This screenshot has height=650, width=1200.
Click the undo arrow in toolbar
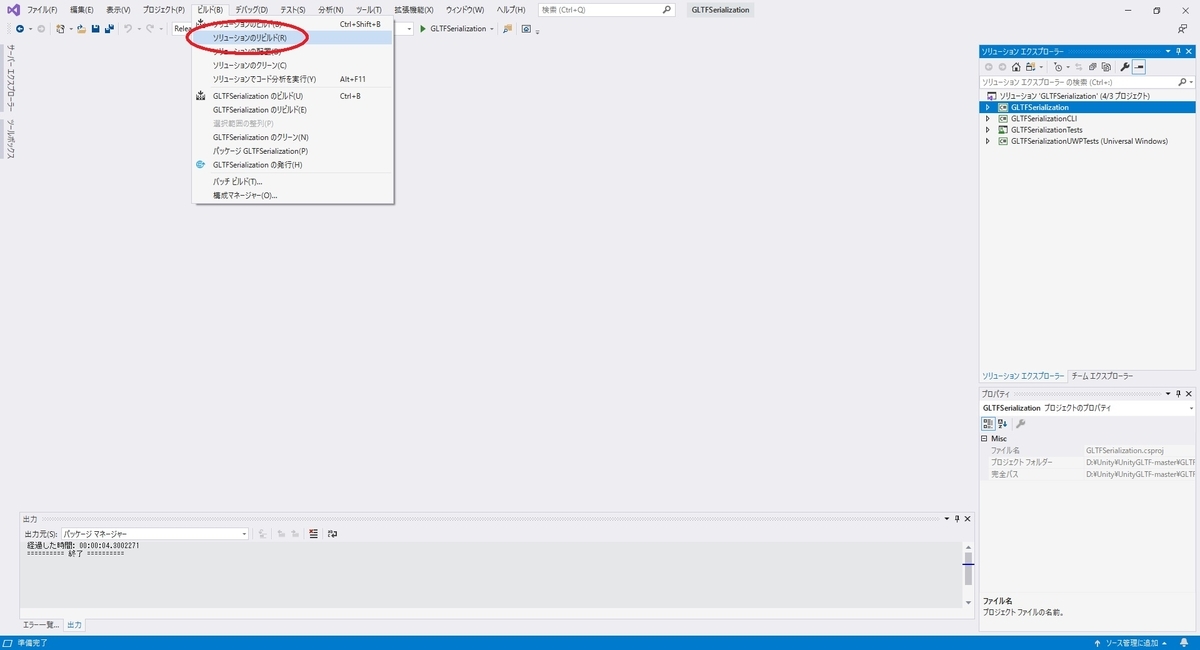[128, 28]
